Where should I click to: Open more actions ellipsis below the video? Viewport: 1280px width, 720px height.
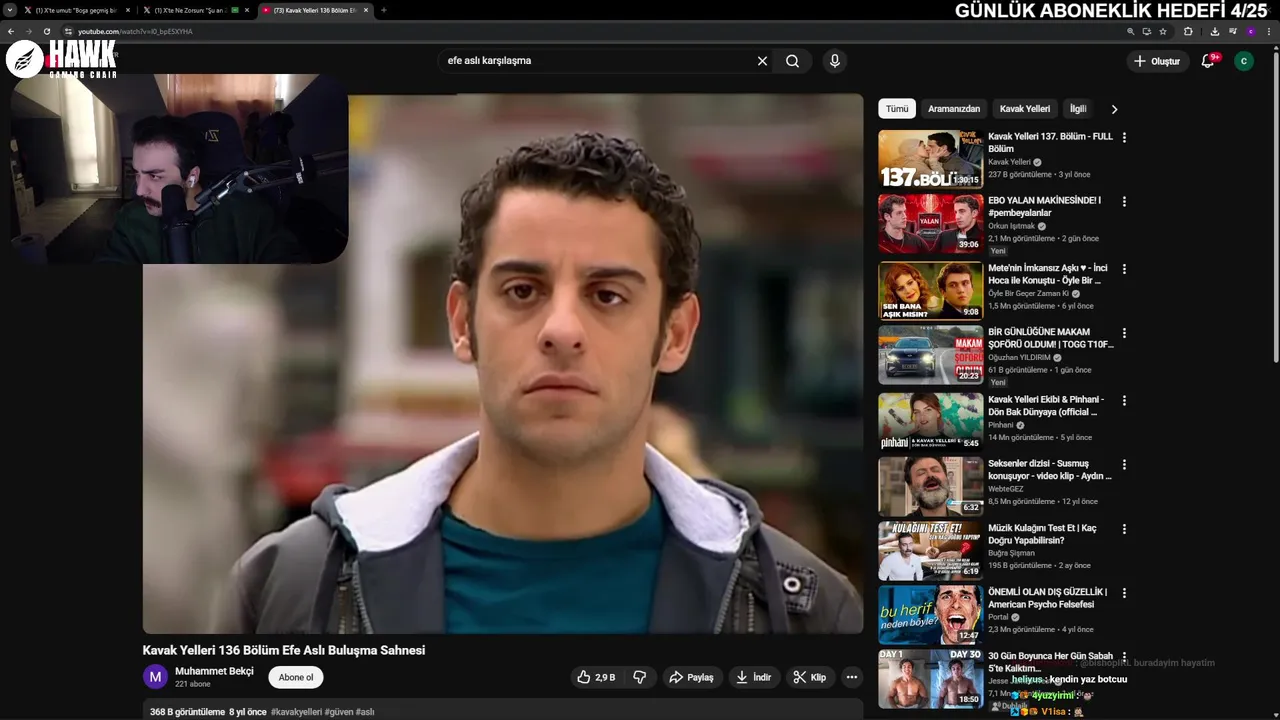click(852, 677)
